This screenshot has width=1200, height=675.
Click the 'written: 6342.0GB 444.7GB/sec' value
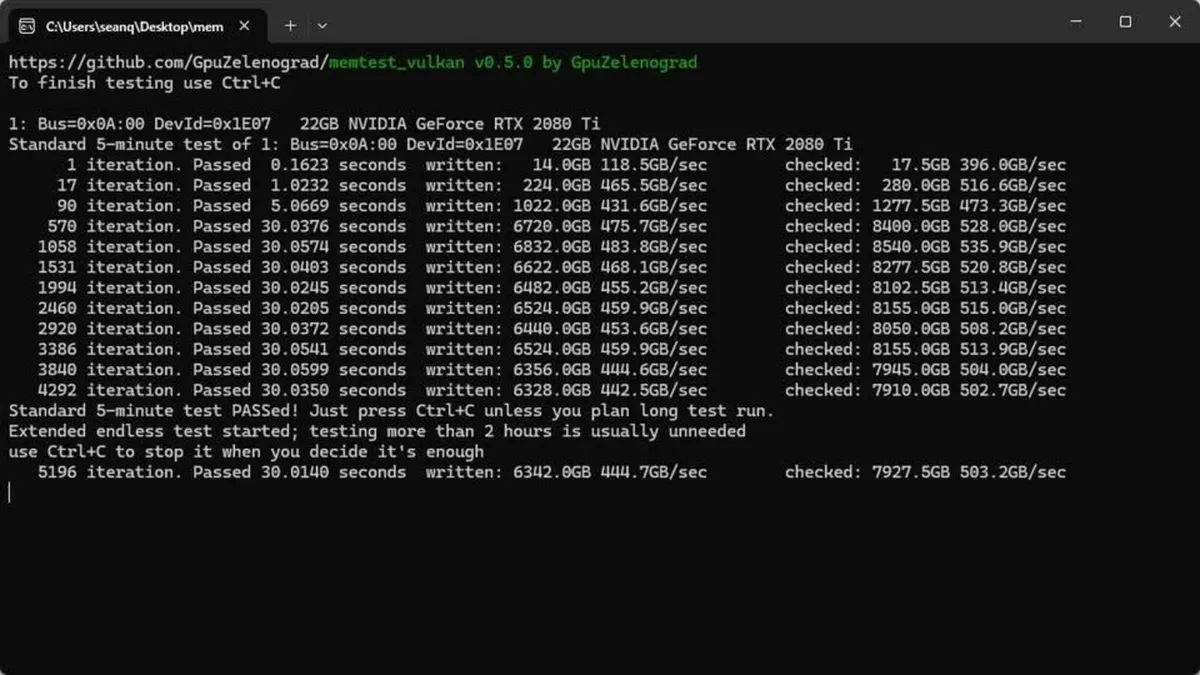[566, 472]
